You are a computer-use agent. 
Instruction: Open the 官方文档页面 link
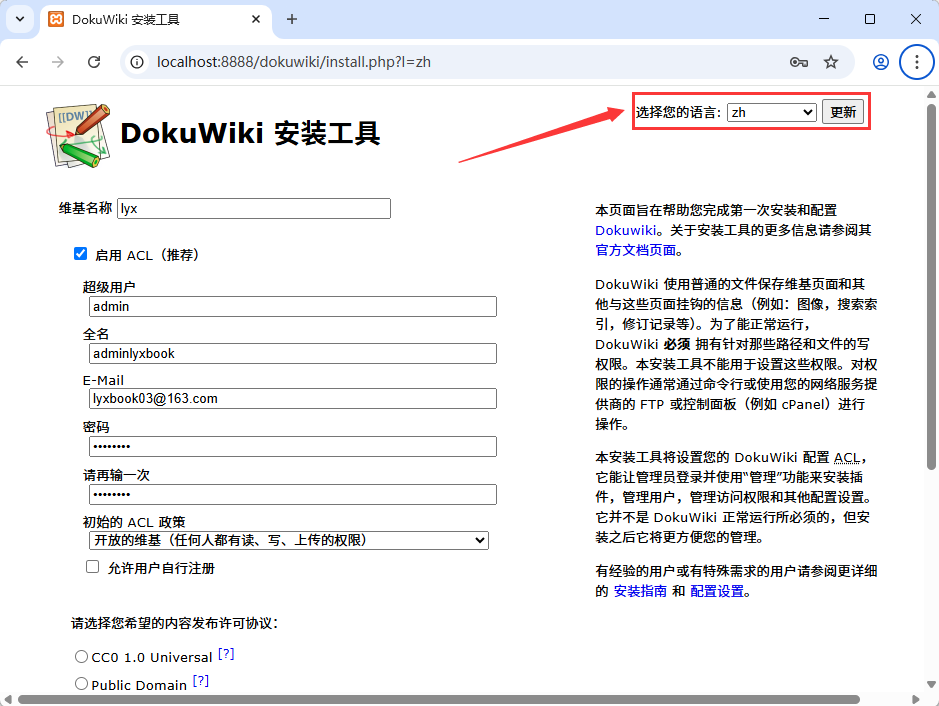tap(638, 248)
